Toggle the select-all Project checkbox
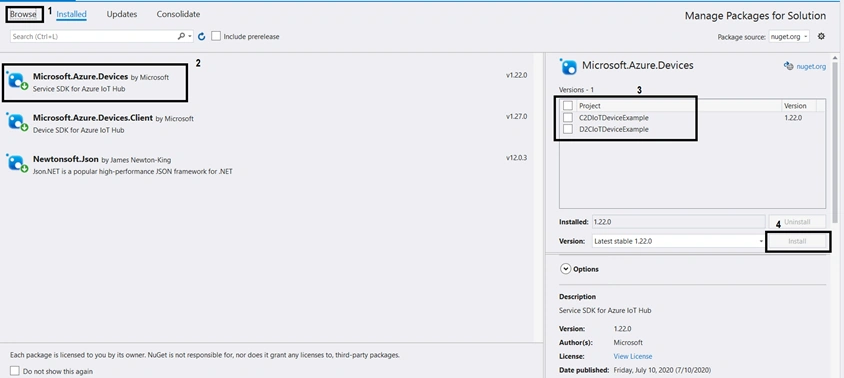The width and height of the screenshot is (844, 378). 568,106
